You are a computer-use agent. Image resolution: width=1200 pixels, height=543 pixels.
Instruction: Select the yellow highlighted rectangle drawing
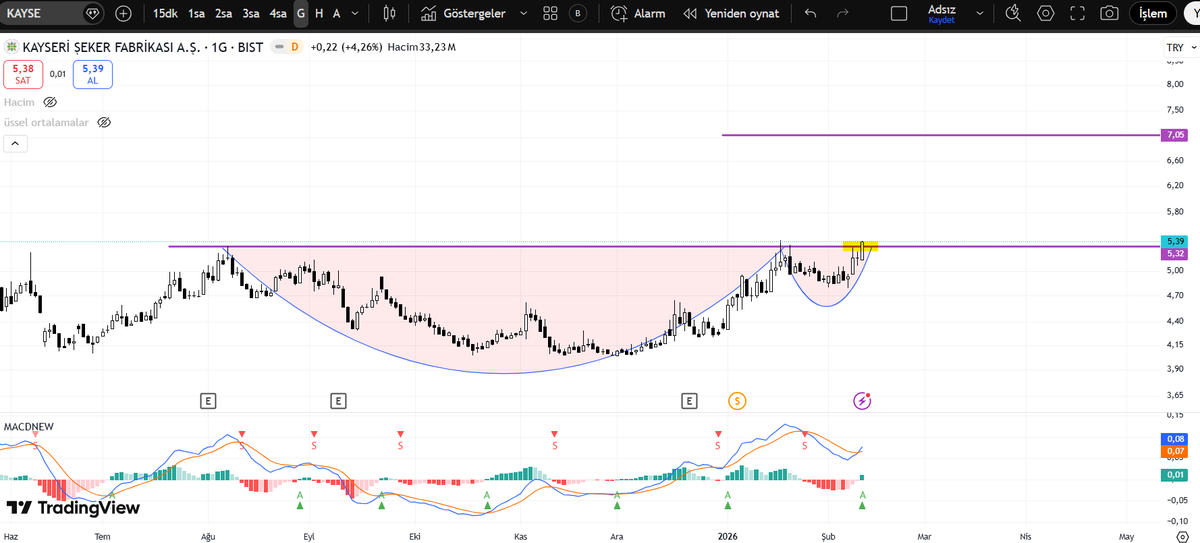[860, 246]
